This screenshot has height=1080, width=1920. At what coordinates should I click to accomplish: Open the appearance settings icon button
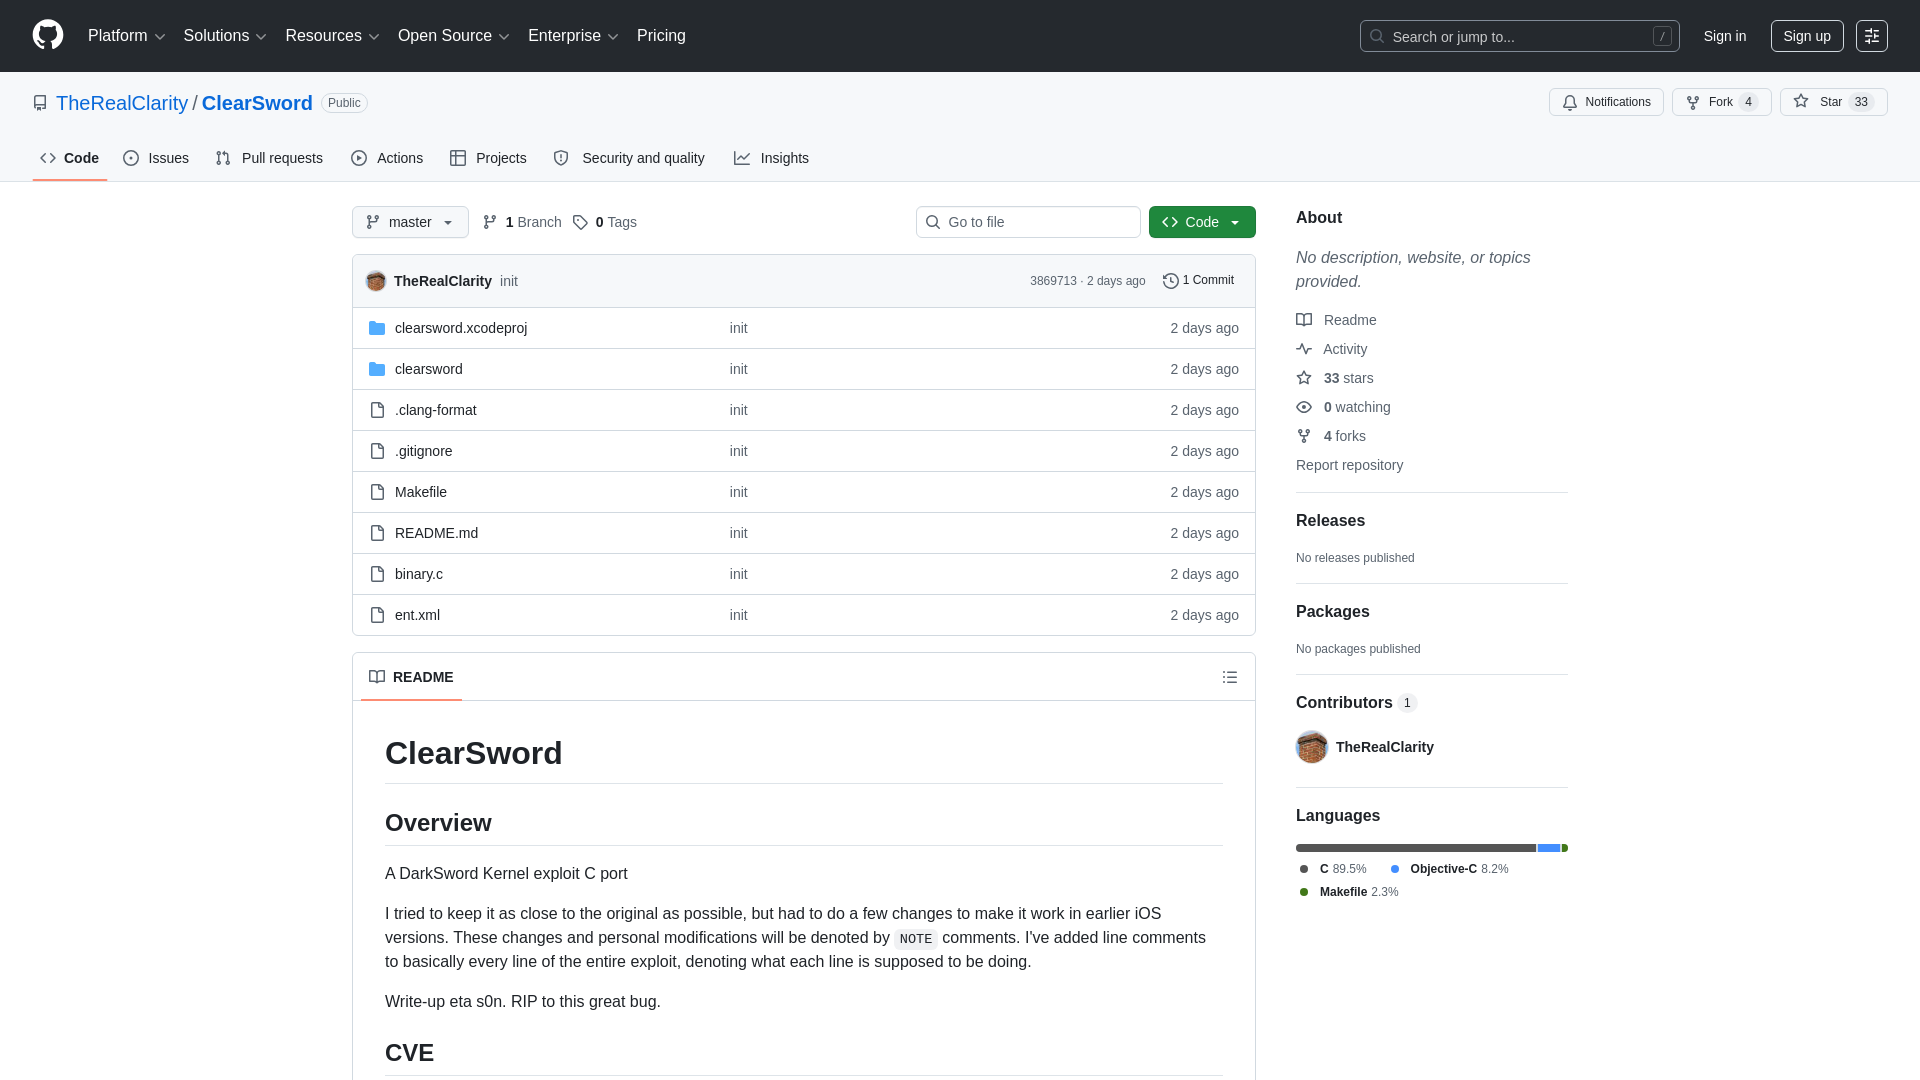[x=1871, y=36]
